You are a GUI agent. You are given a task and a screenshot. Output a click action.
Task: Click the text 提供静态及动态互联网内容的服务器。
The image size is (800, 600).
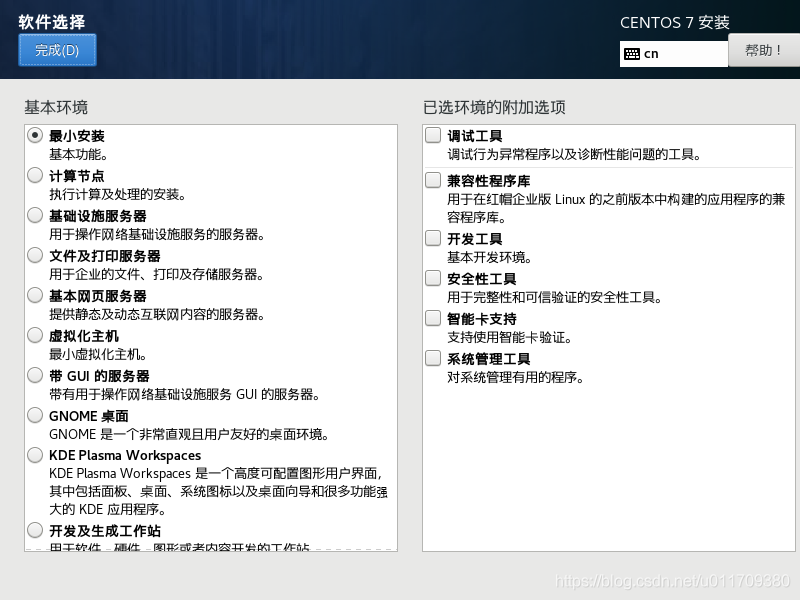coord(157,314)
